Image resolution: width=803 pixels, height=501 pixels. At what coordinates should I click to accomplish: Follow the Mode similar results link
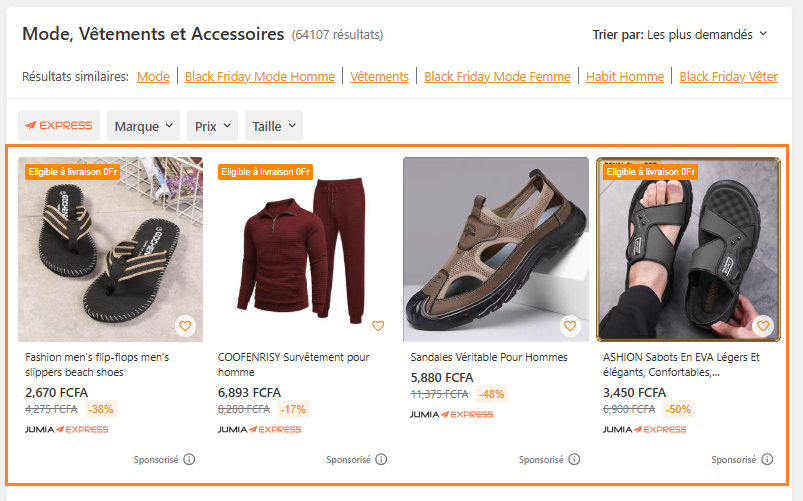[153, 77]
